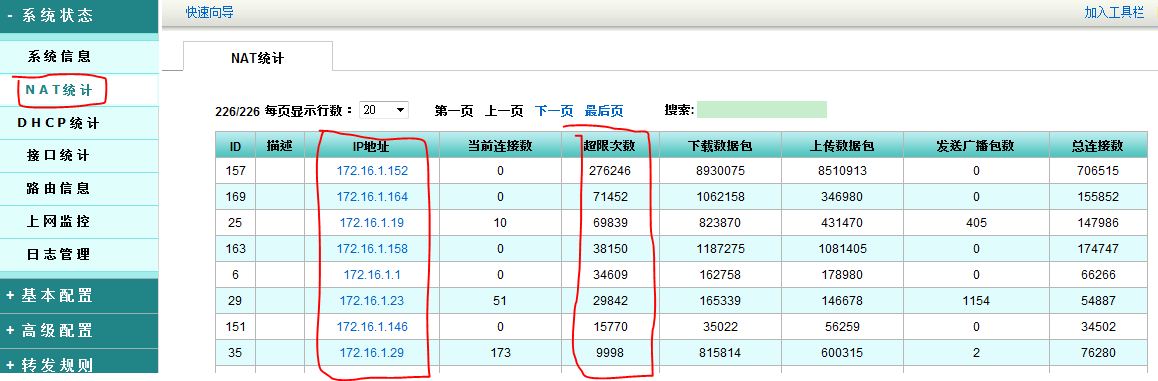Sort by ID column header
This screenshot has height=381, width=1158.
[x=236, y=145]
